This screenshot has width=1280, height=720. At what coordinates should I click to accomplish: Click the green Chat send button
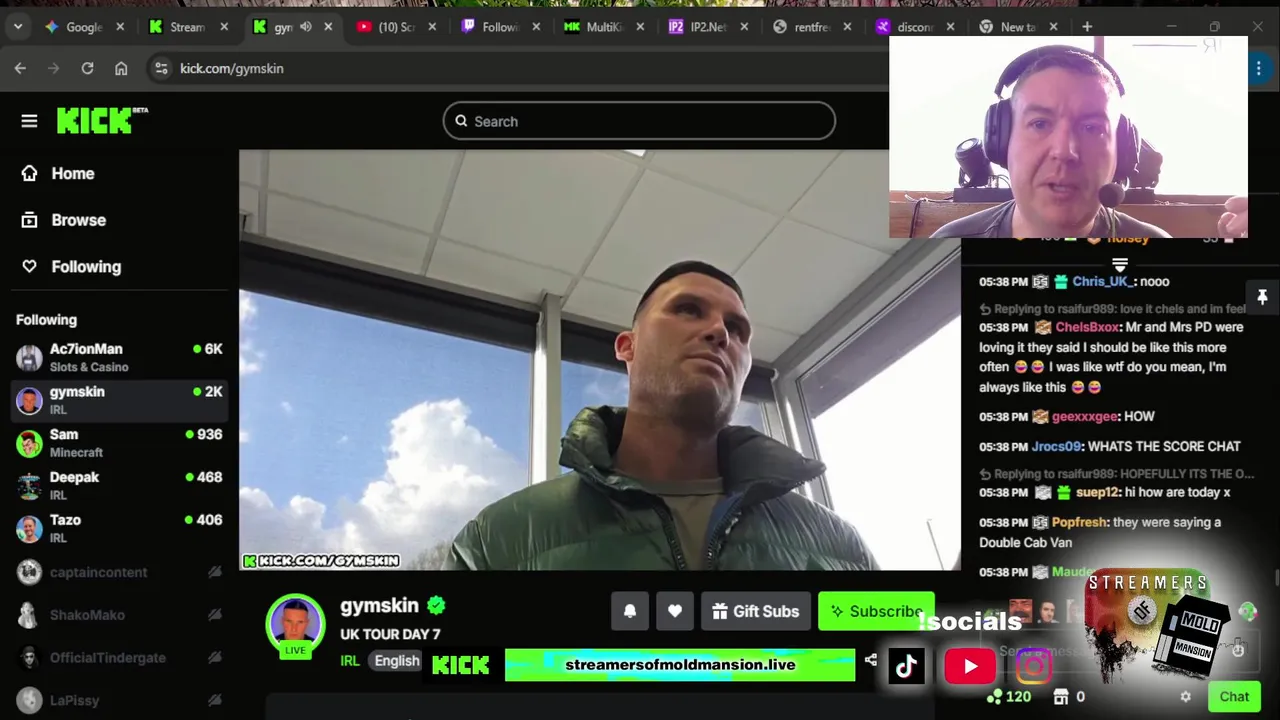1234,697
